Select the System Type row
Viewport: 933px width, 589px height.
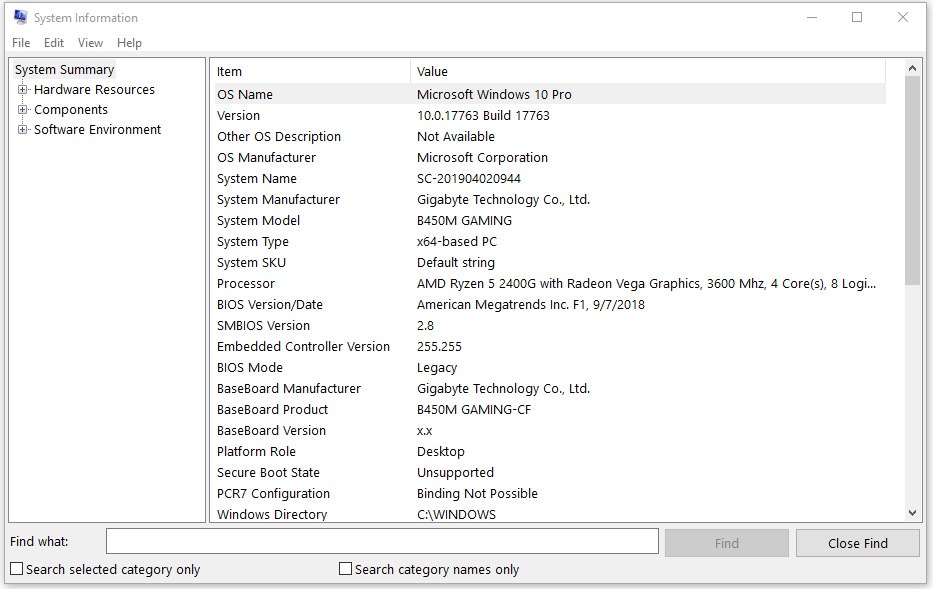[x=550, y=242]
